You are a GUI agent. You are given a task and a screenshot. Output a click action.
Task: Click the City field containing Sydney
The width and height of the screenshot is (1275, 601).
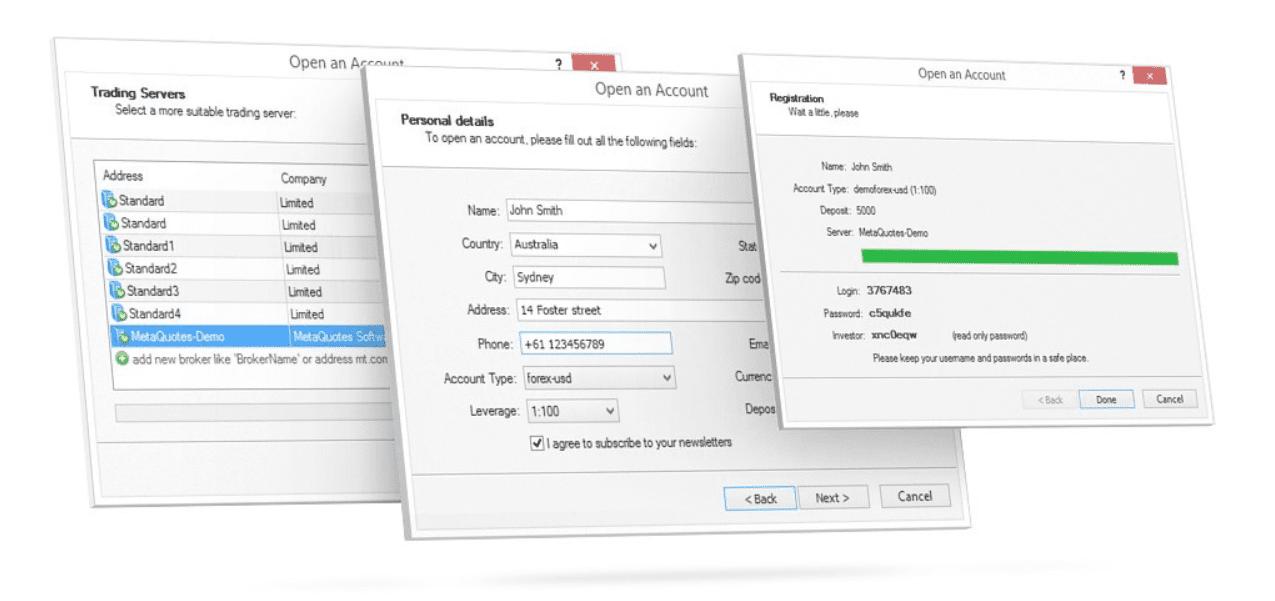pos(588,277)
